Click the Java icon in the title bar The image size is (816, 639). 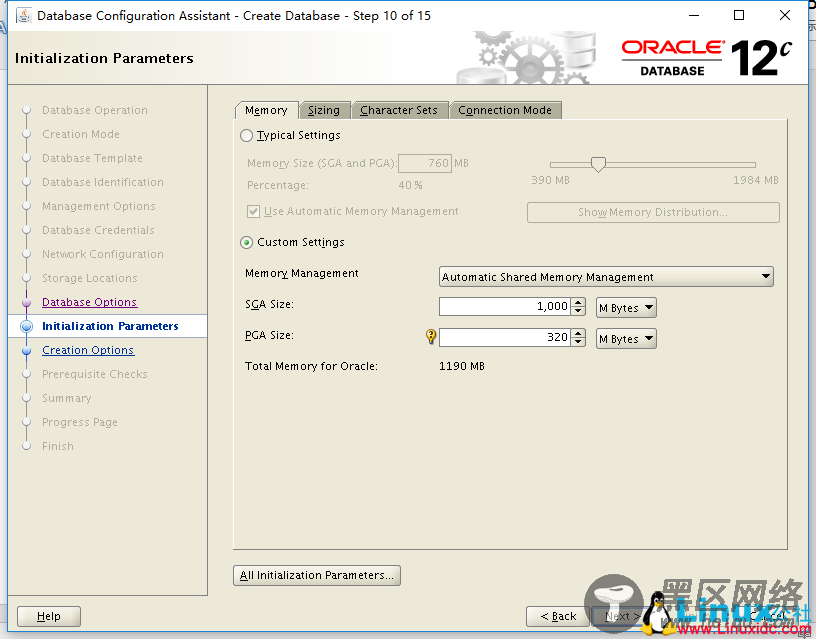click(x=23, y=16)
